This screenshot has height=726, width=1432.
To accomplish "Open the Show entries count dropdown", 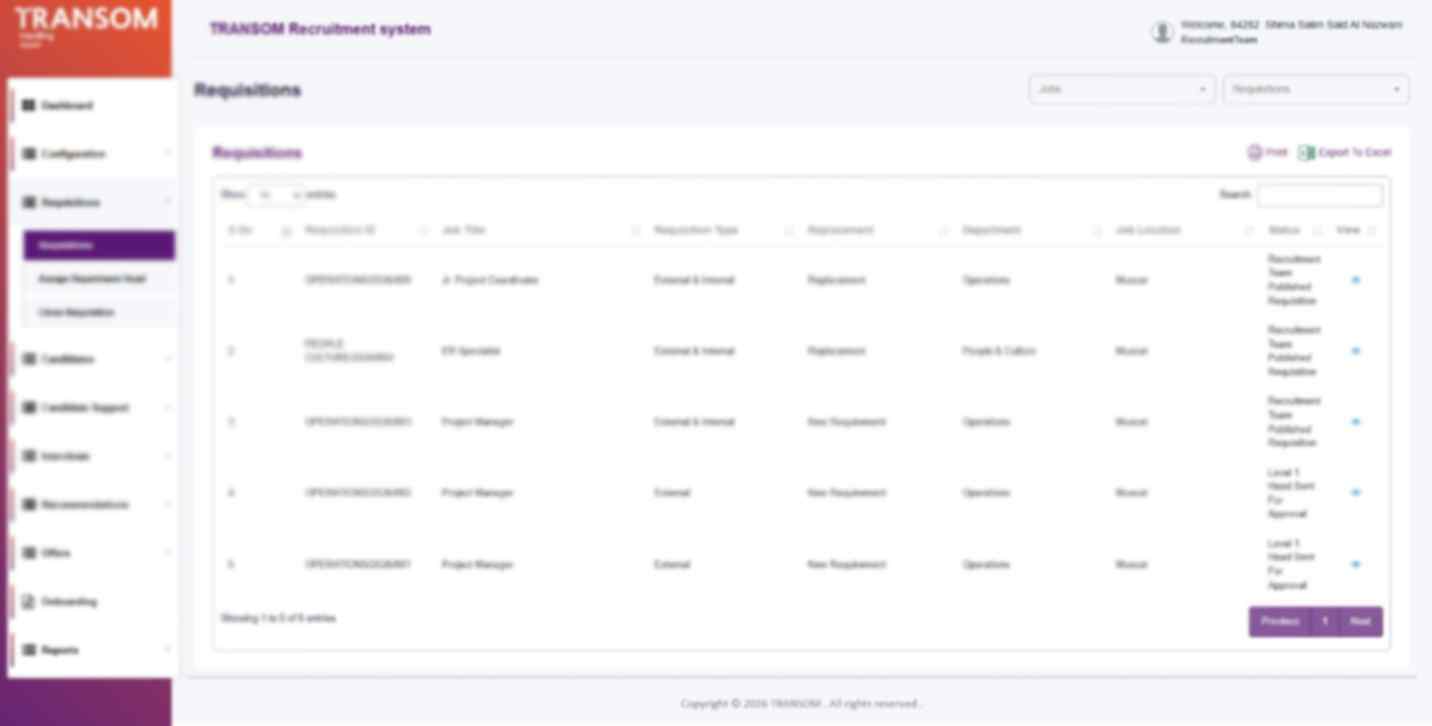I will click(x=276, y=195).
